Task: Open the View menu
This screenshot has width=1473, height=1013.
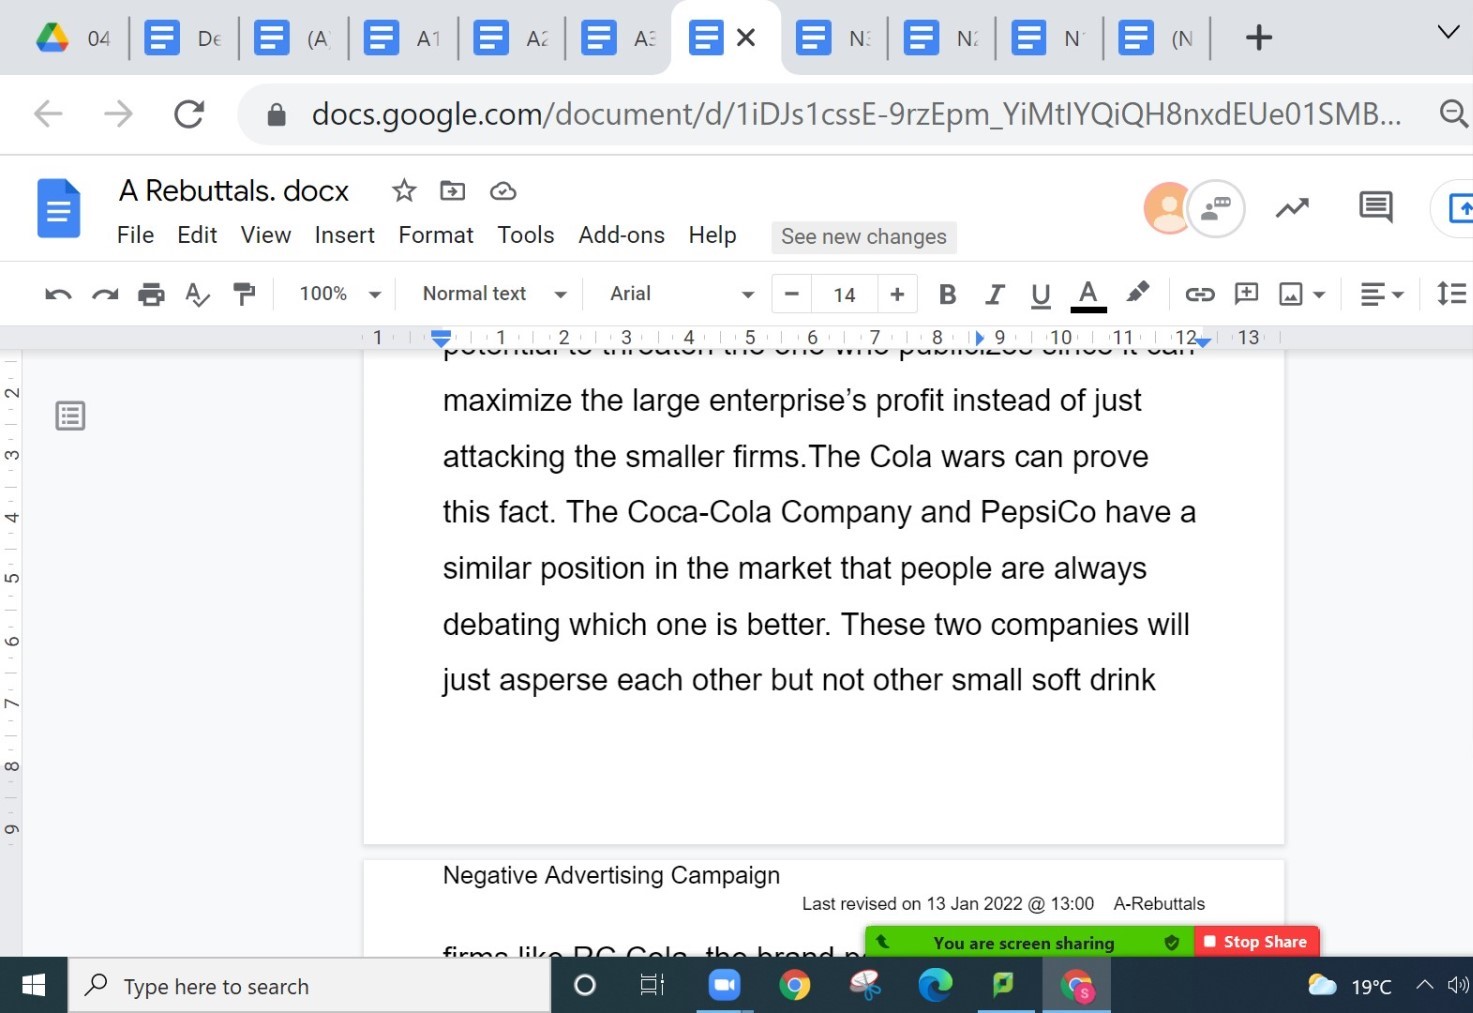Action: (x=265, y=235)
